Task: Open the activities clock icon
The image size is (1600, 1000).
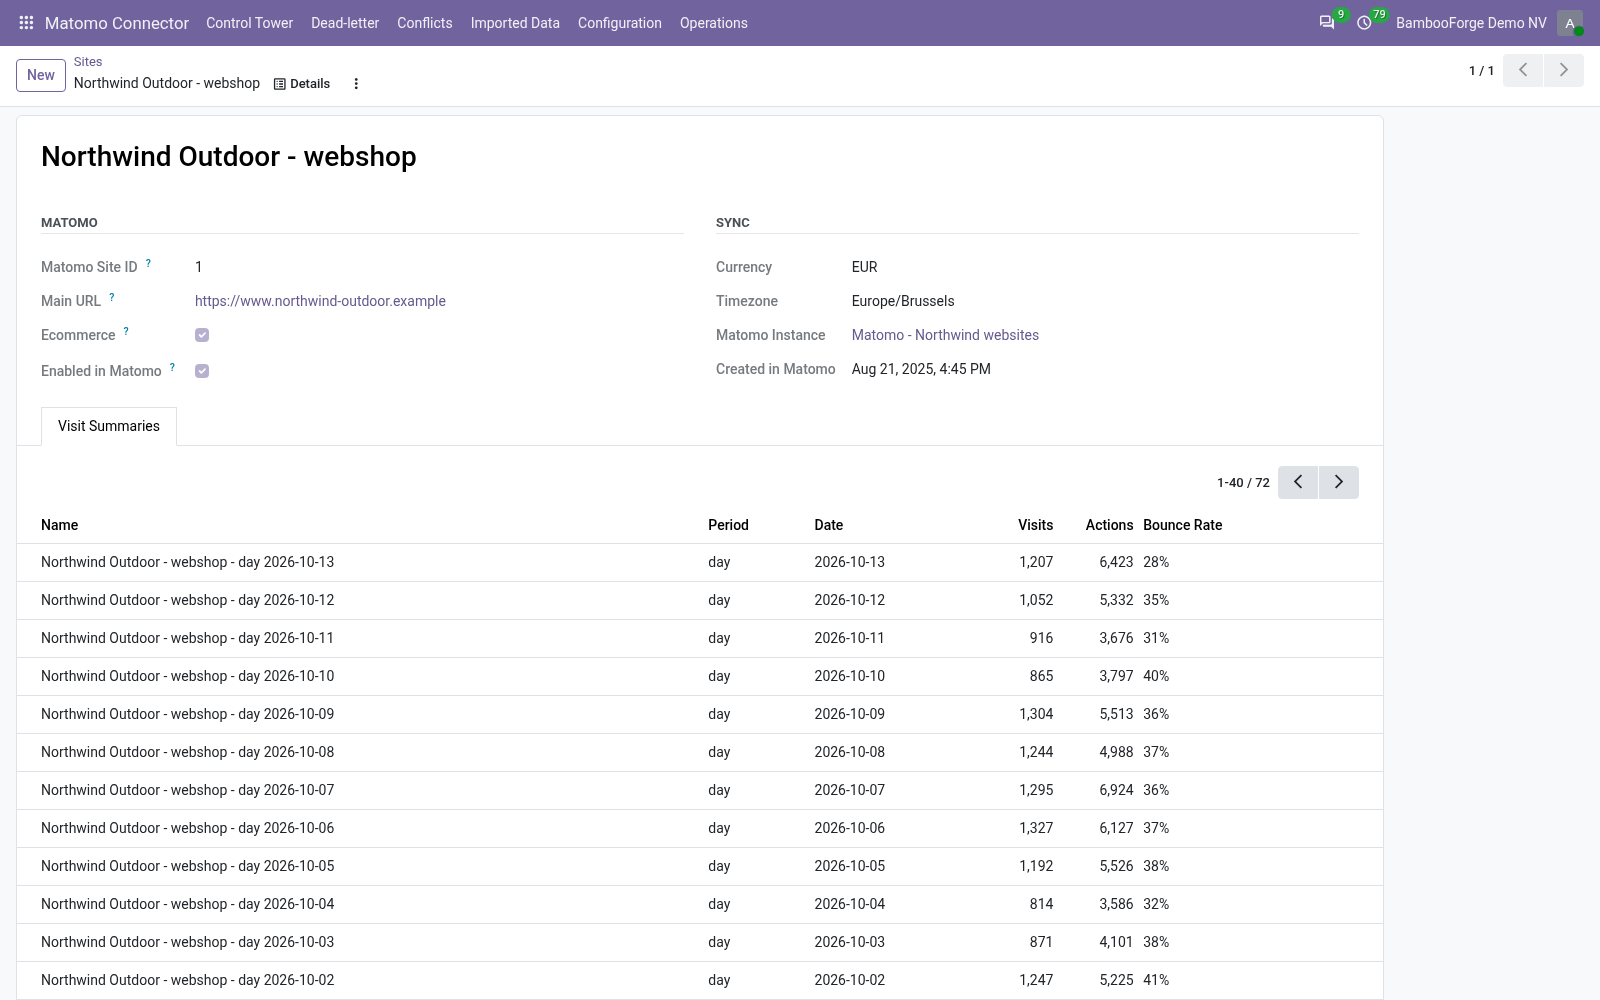Action: (1364, 23)
